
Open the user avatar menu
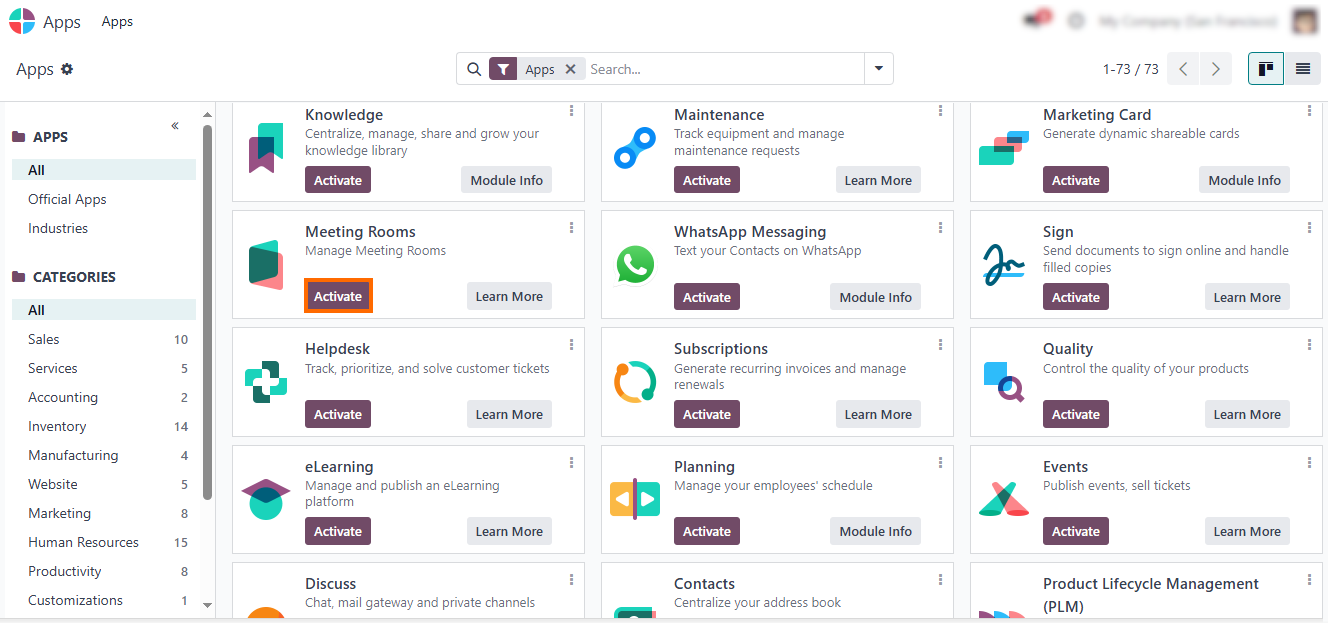(x=1305, y=21)
